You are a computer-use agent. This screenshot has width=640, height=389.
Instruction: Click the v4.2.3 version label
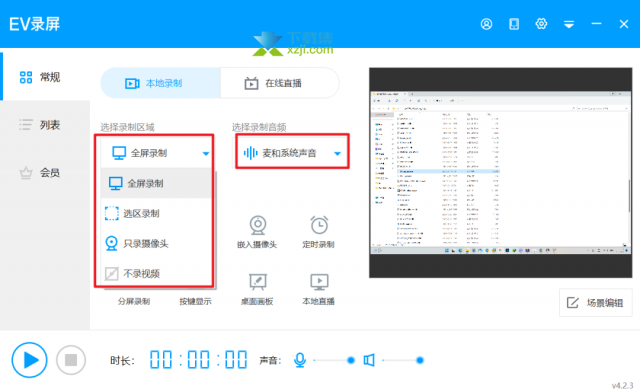tap(622, 385)
